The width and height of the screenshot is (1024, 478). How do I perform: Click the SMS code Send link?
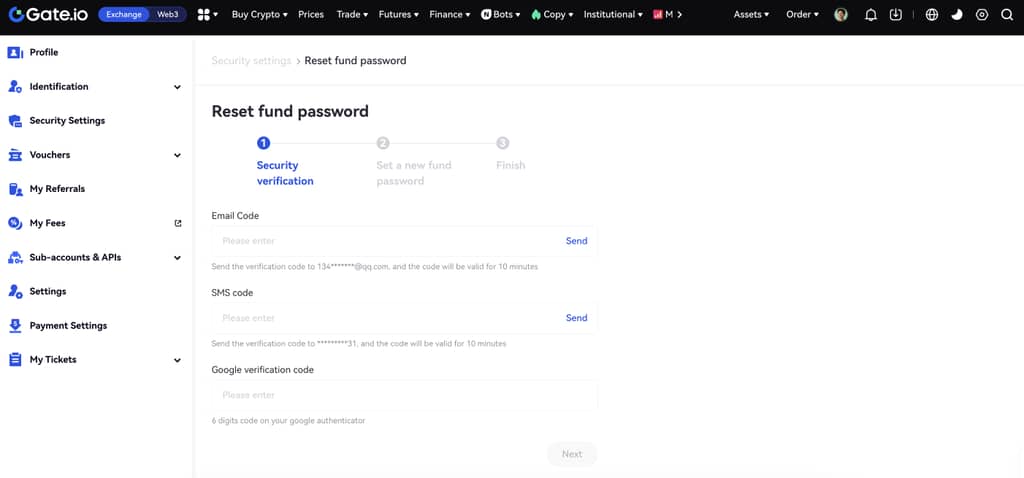(576, 318)
